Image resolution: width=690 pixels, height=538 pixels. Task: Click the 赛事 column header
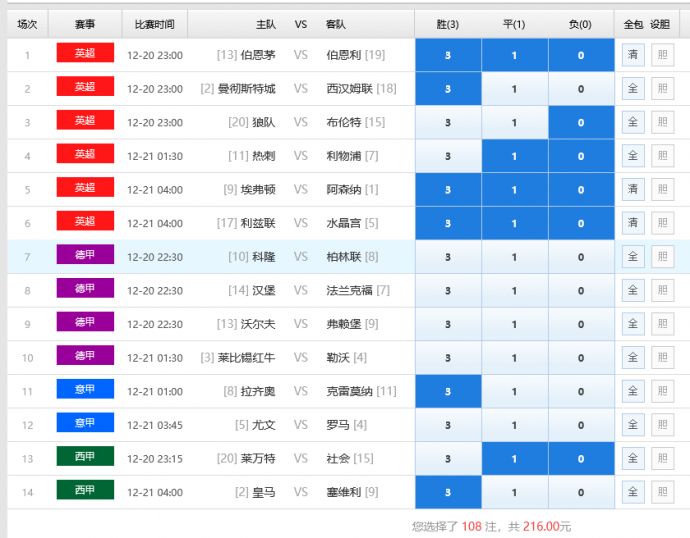85,24
